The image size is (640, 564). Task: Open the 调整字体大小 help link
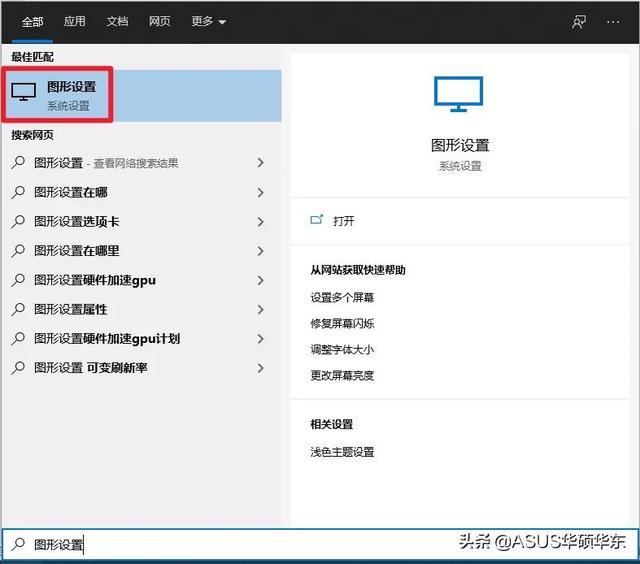click(342, 350)
